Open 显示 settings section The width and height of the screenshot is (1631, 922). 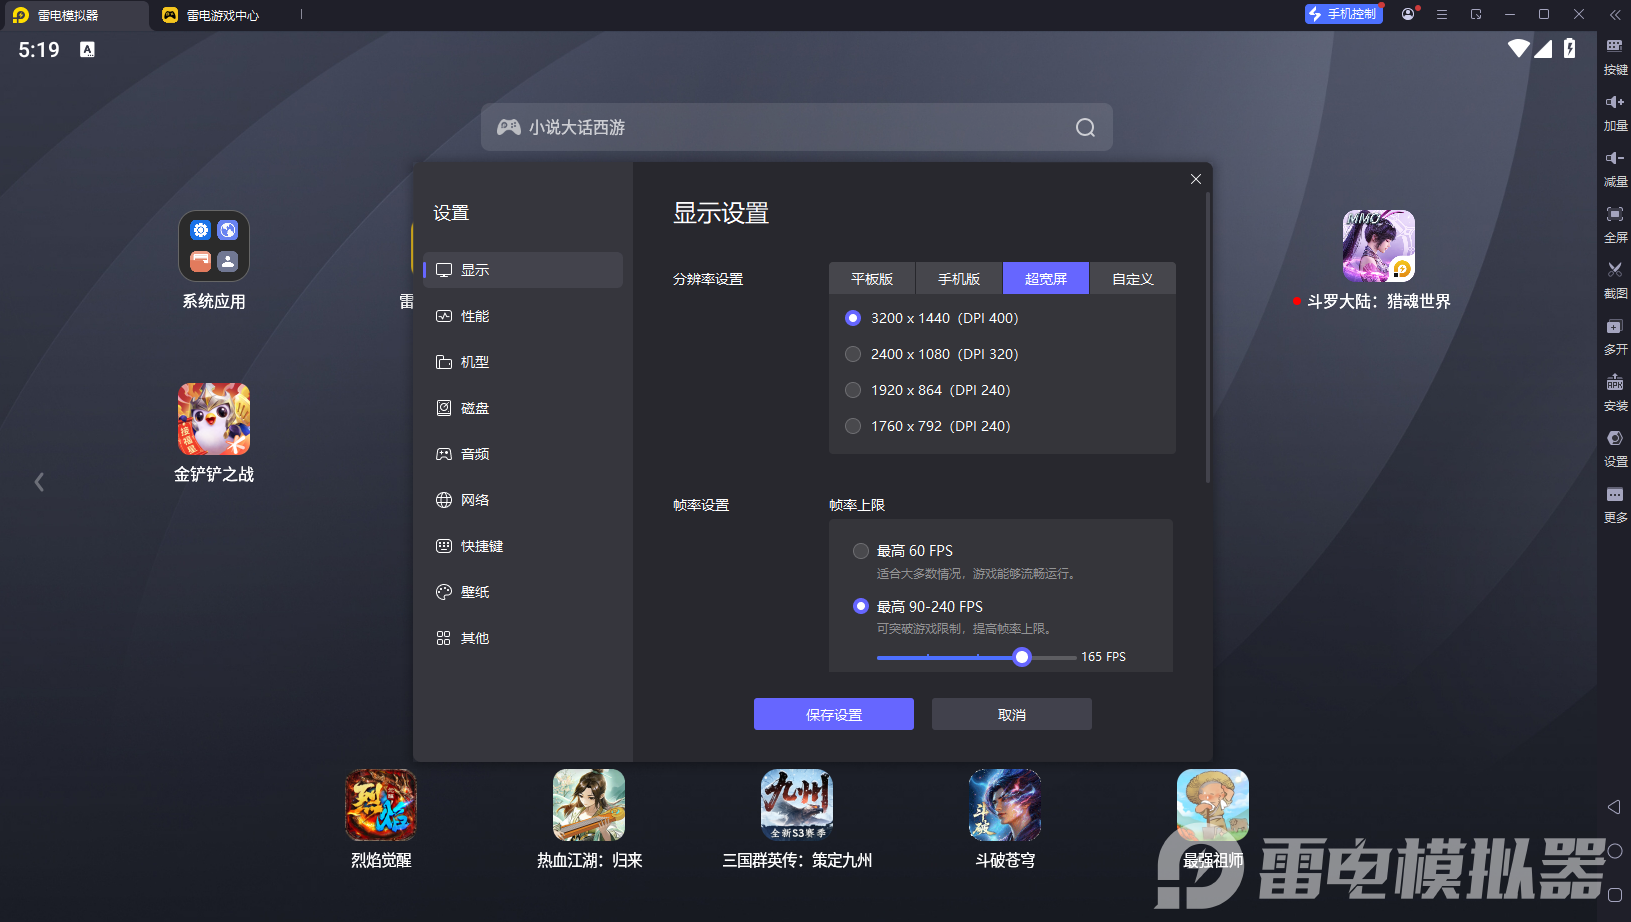tap(523, 270)
